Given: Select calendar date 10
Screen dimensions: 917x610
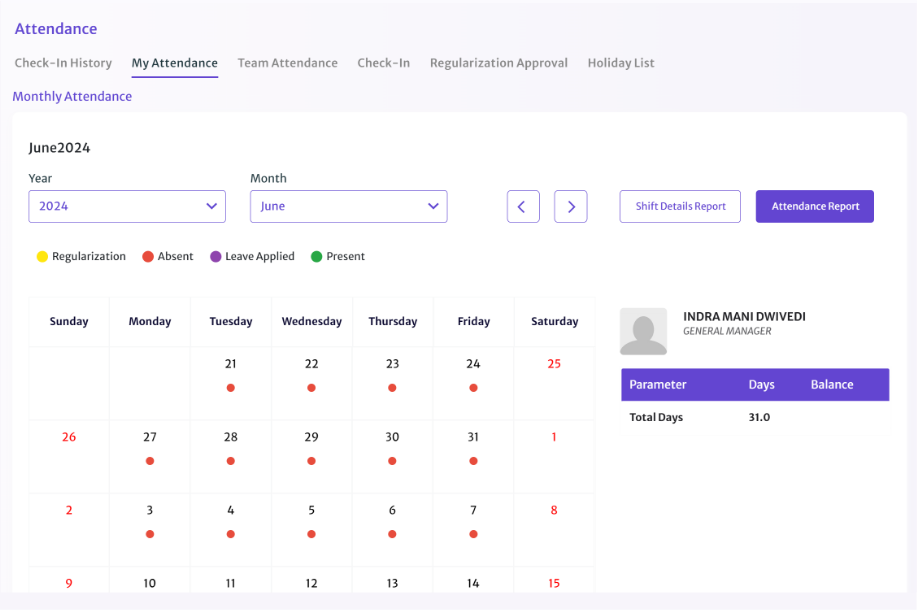Looking at the screenshot, I should click(x=150, y=583).
